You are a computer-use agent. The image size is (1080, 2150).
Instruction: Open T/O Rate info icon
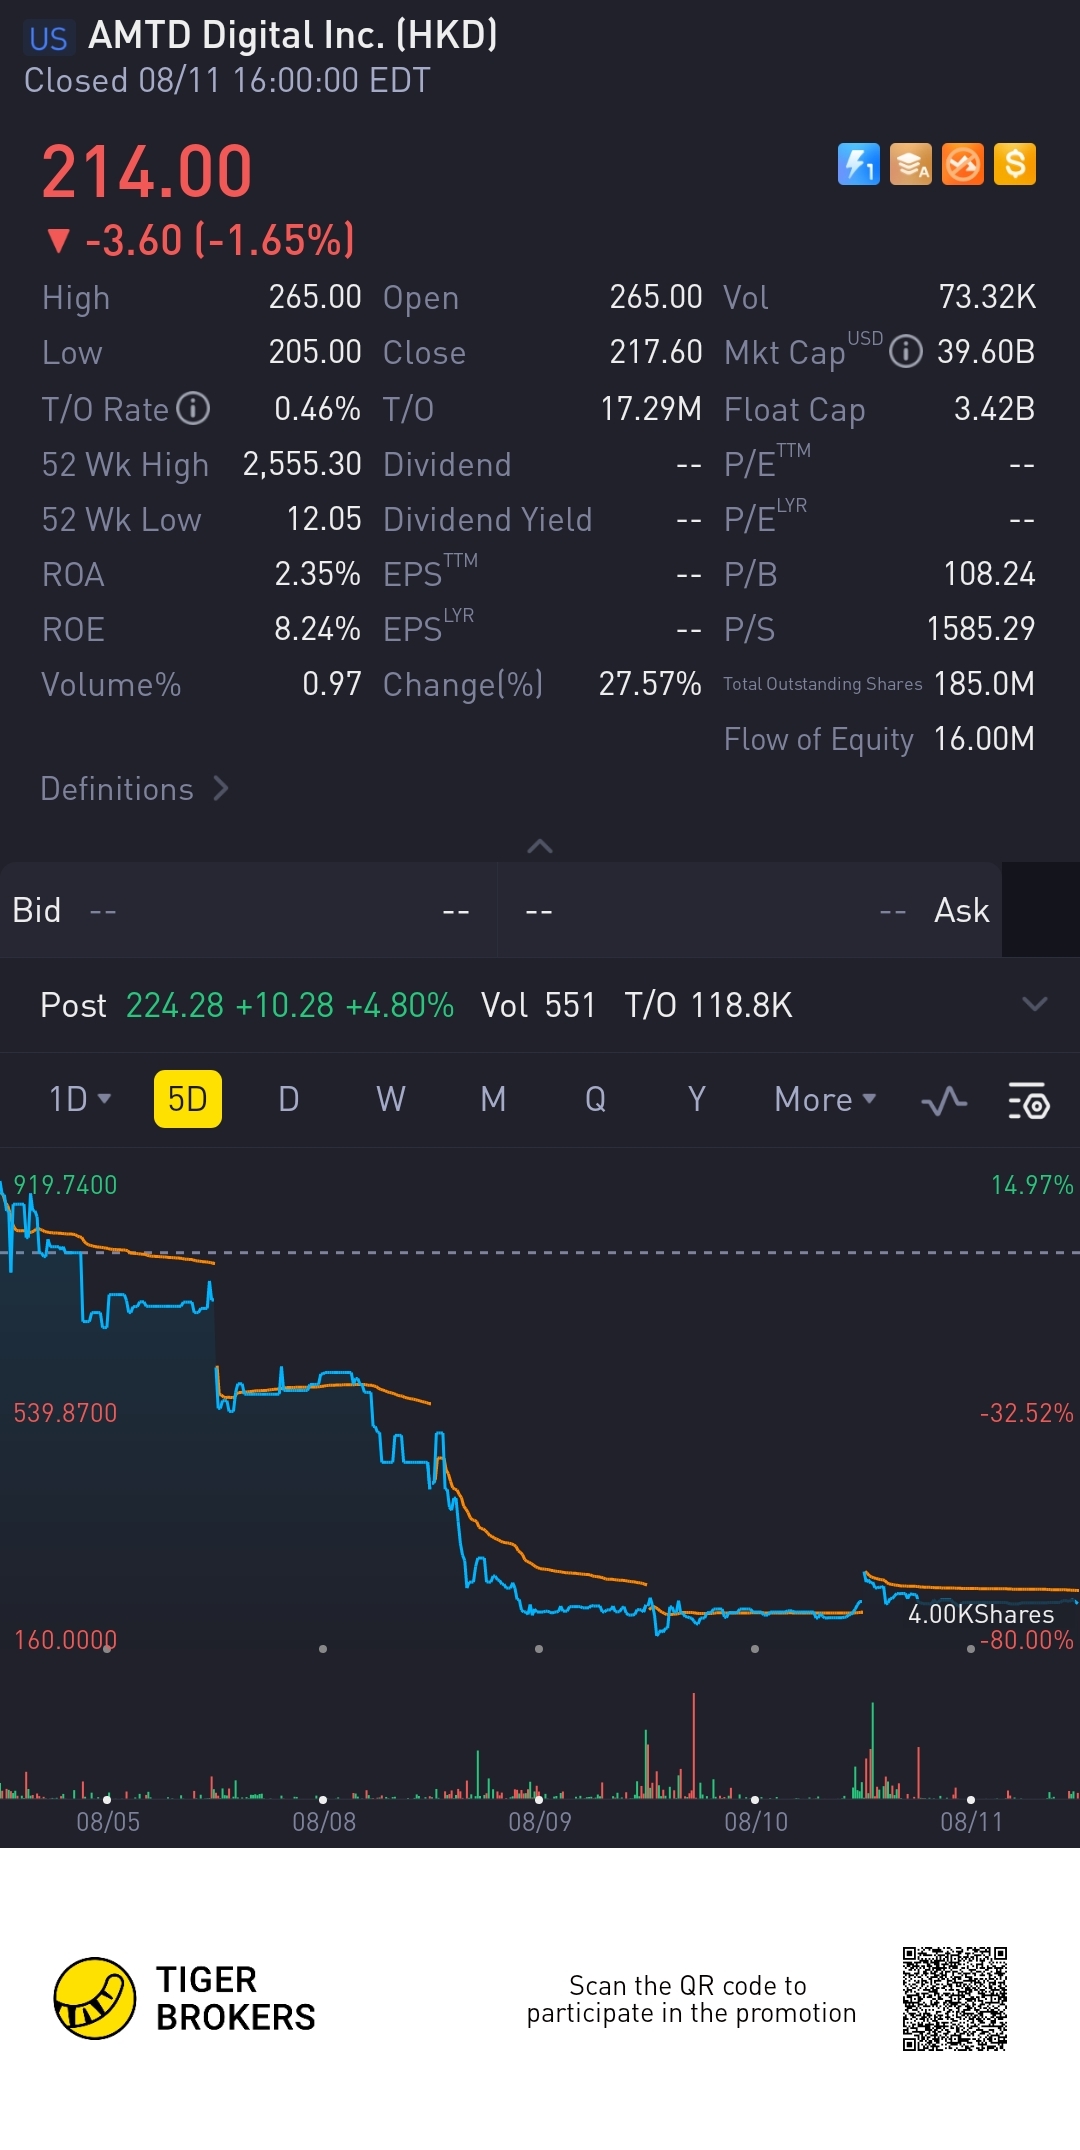tap(193, 408)
